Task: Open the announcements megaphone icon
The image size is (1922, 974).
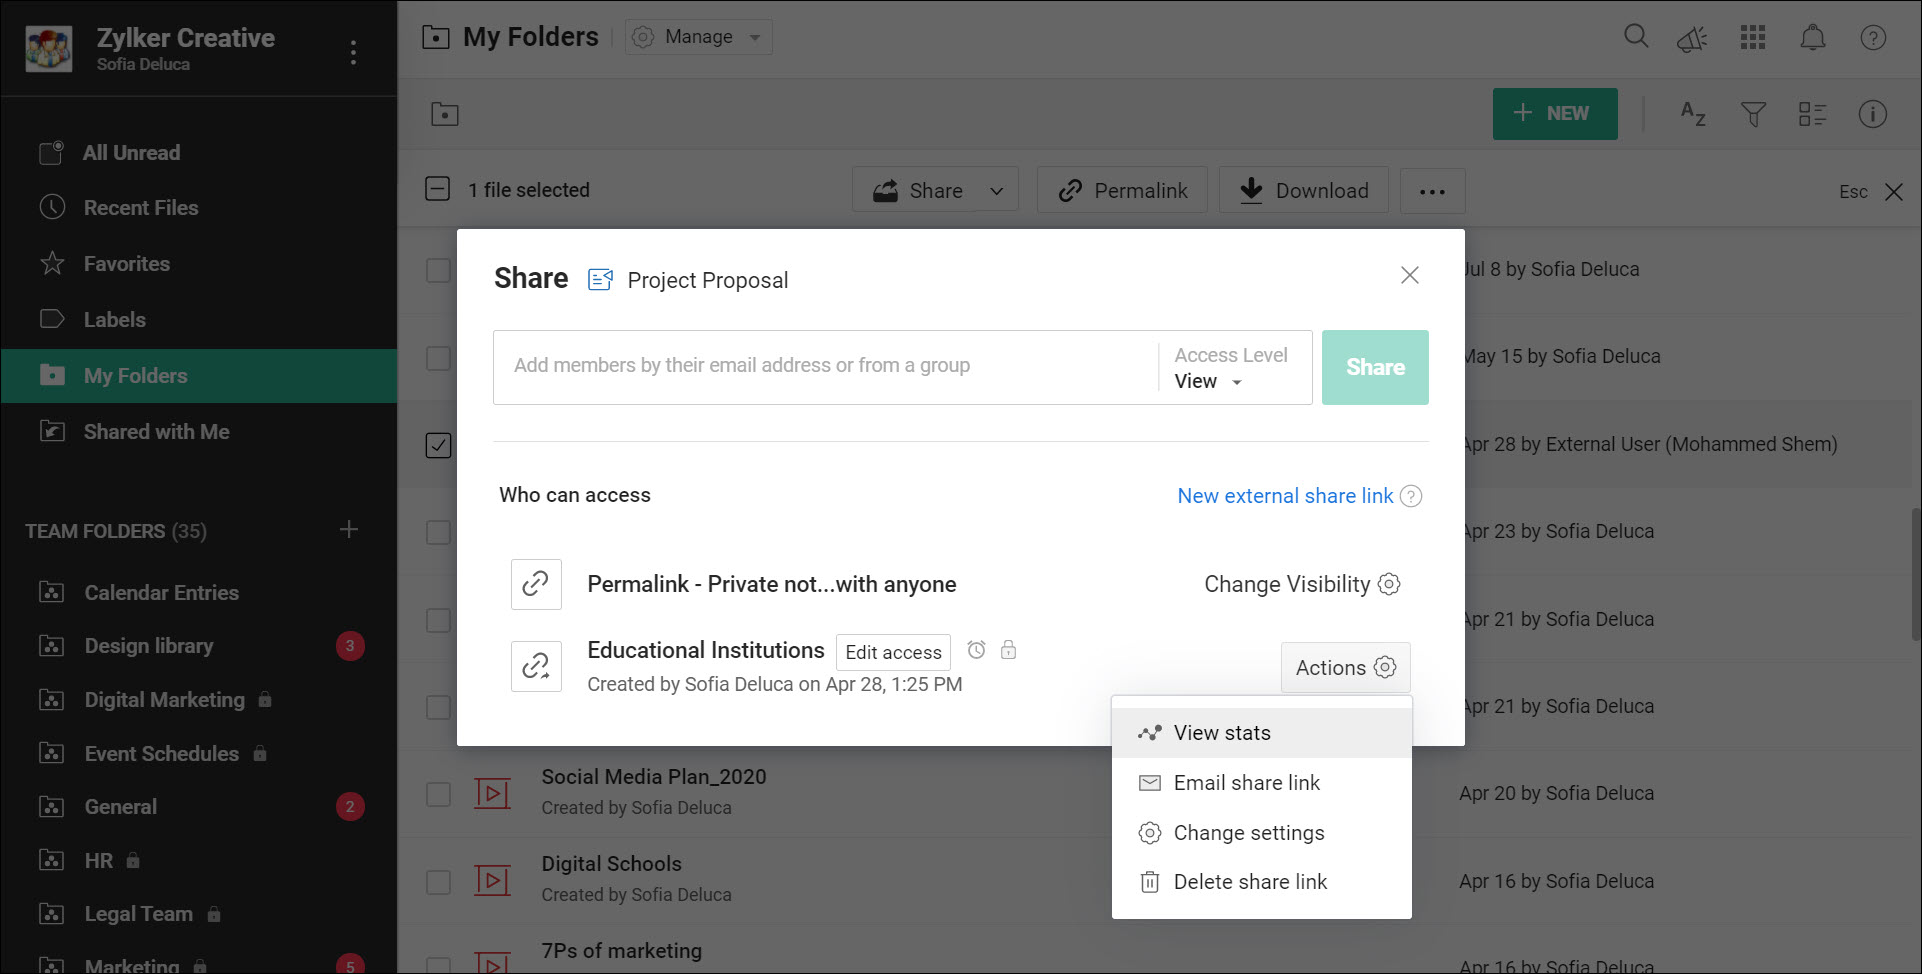Action: pos(1692,39)
